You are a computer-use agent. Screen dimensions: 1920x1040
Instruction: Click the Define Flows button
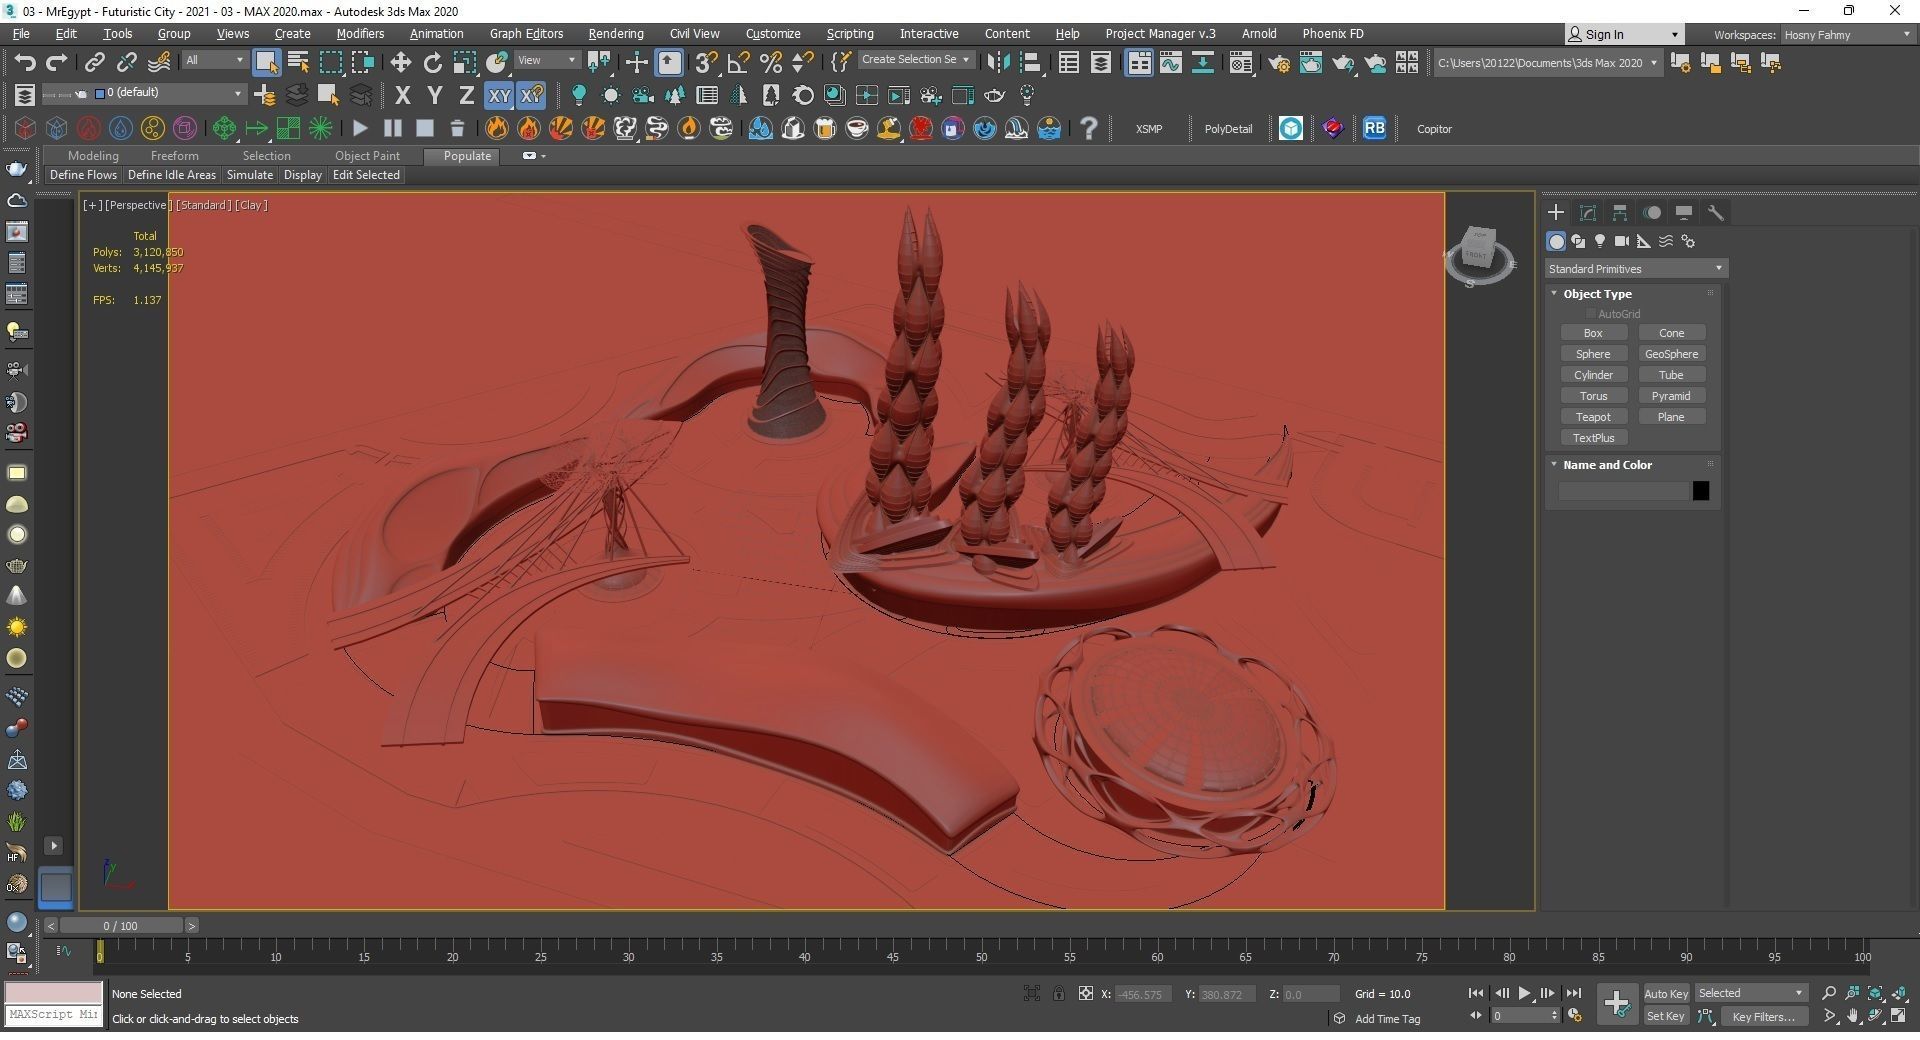[x=83, y=175]
